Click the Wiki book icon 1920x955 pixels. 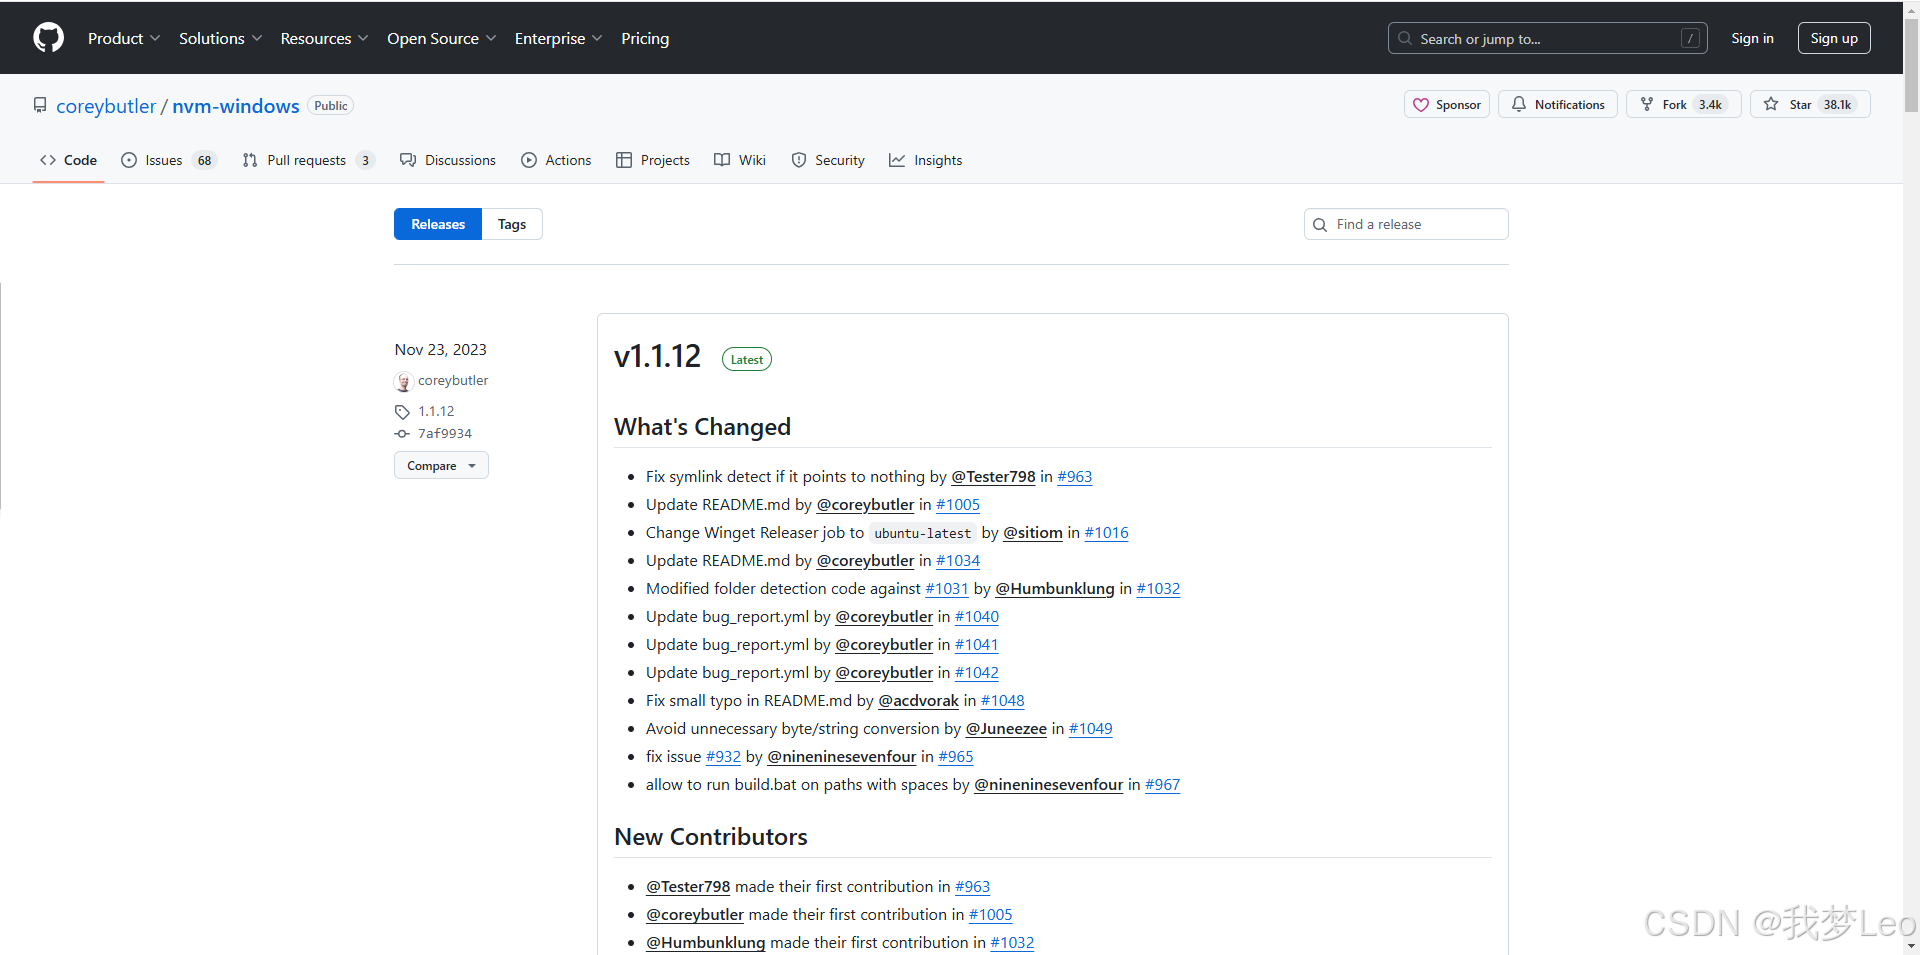point(722,160)
